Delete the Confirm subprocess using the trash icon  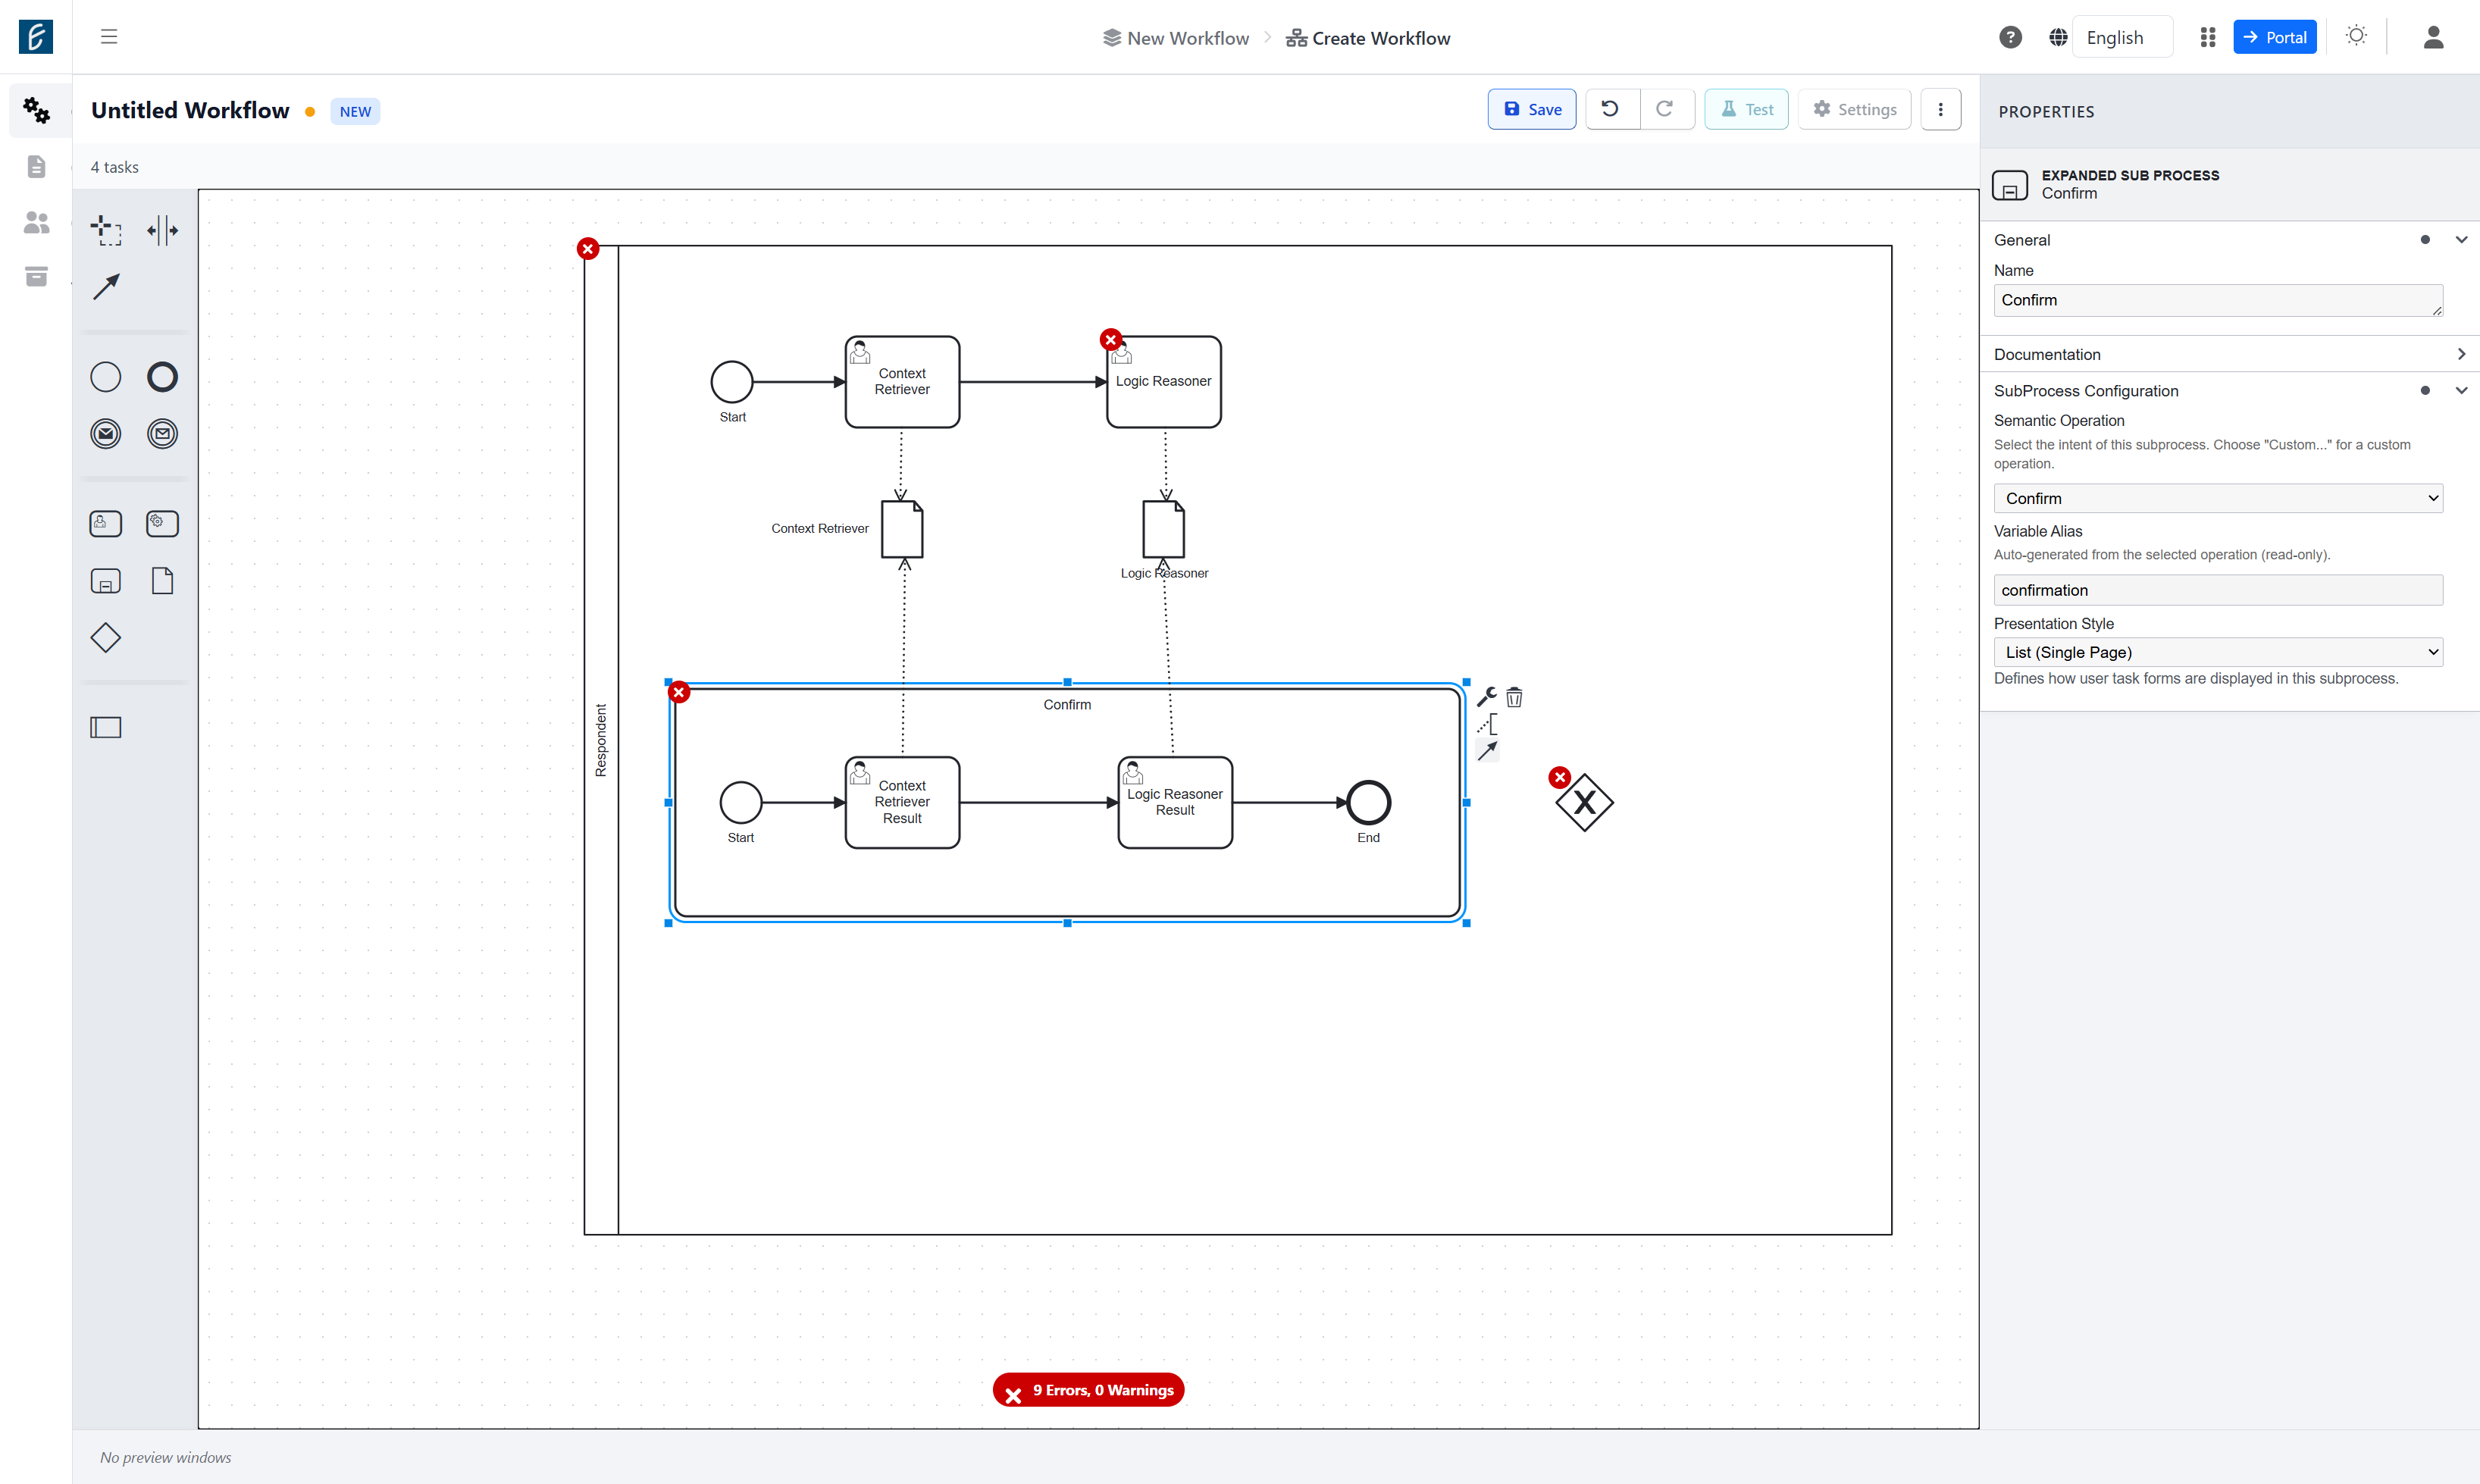click(1514, 697)
